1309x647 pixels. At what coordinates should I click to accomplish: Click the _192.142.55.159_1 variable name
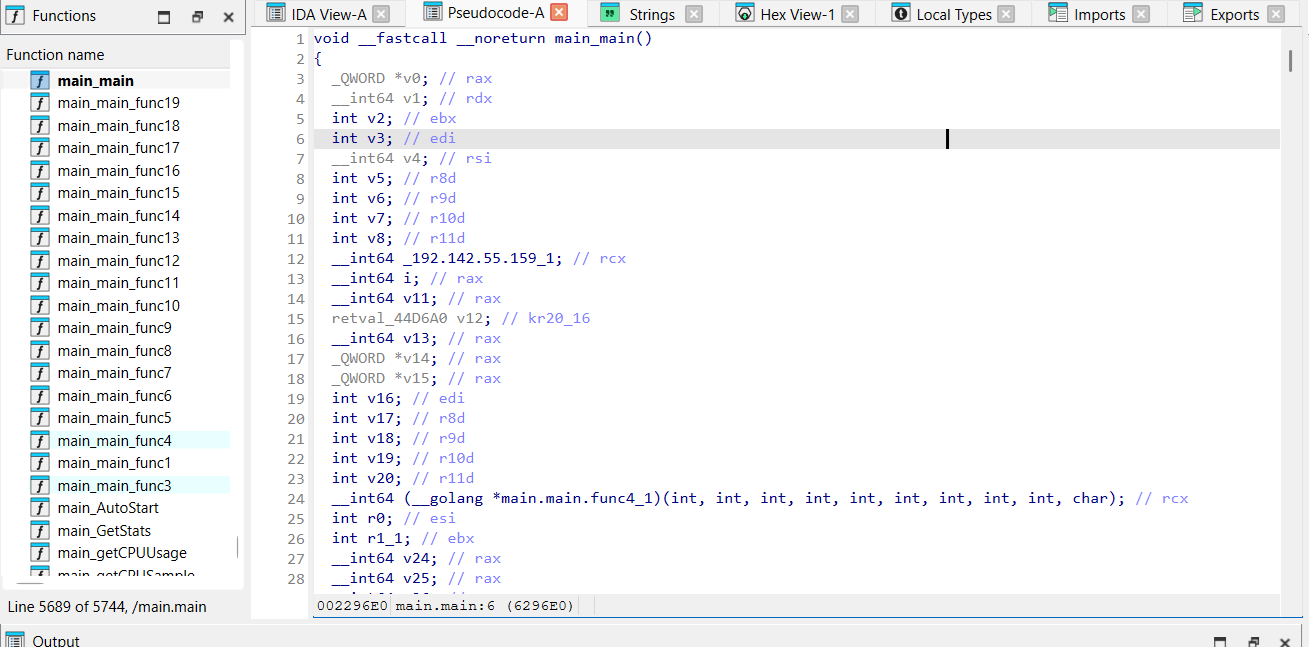point(484,258)
